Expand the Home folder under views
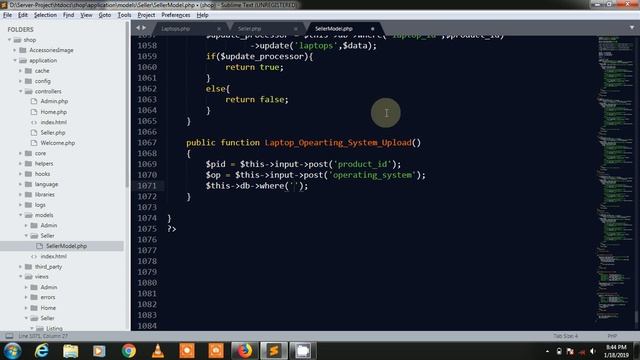Viewport: 640px width, 360px height. (x=26, y=308)
